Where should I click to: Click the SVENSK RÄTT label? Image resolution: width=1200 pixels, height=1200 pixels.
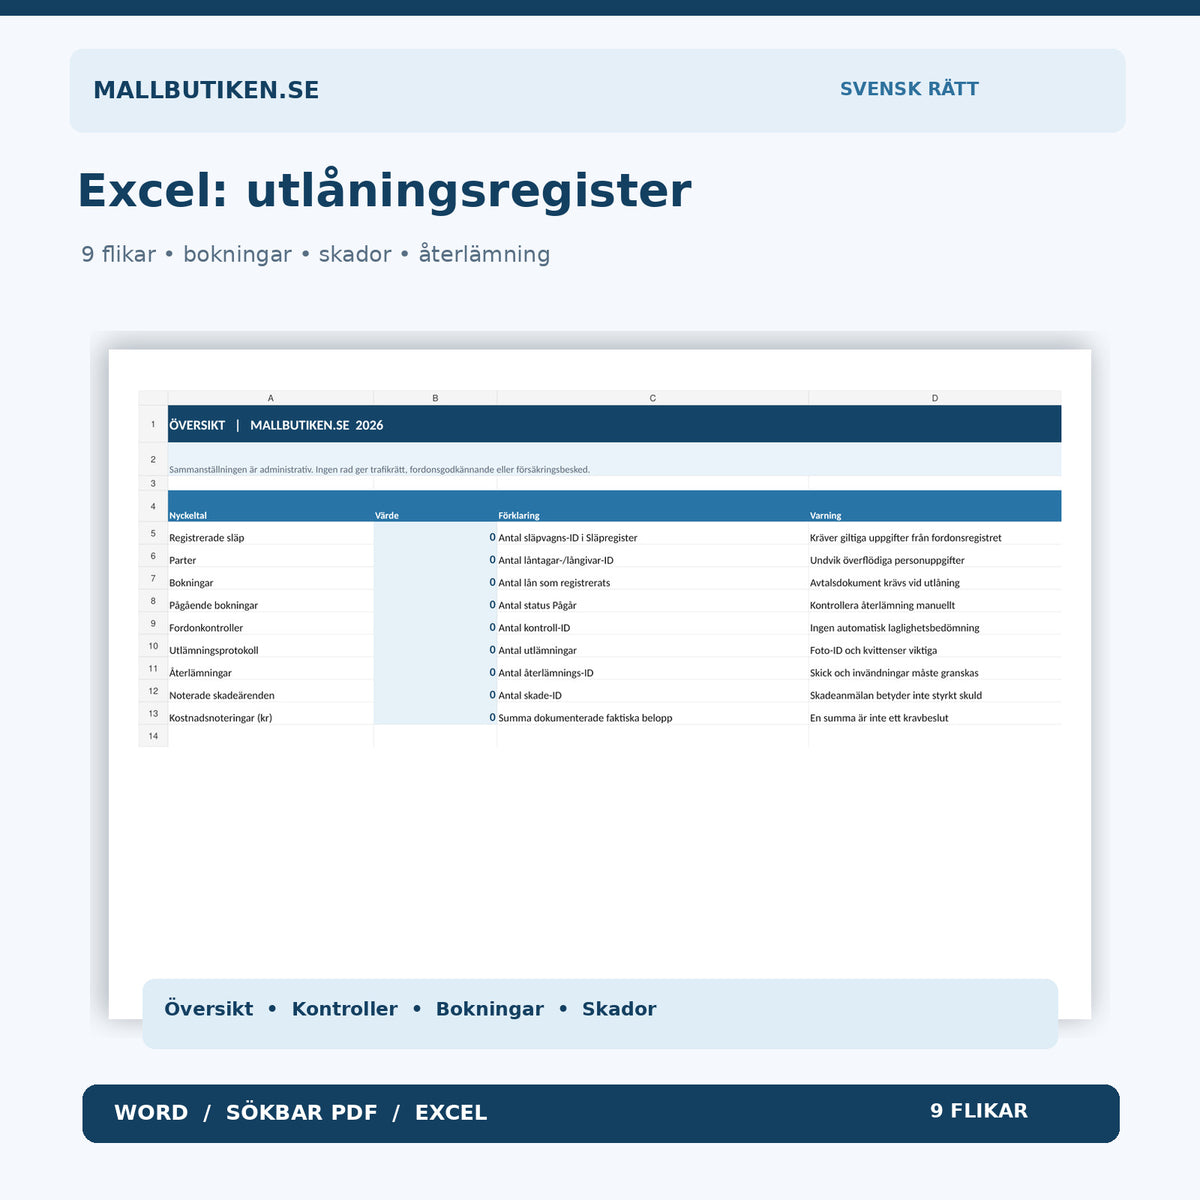[x=909, y=89]
